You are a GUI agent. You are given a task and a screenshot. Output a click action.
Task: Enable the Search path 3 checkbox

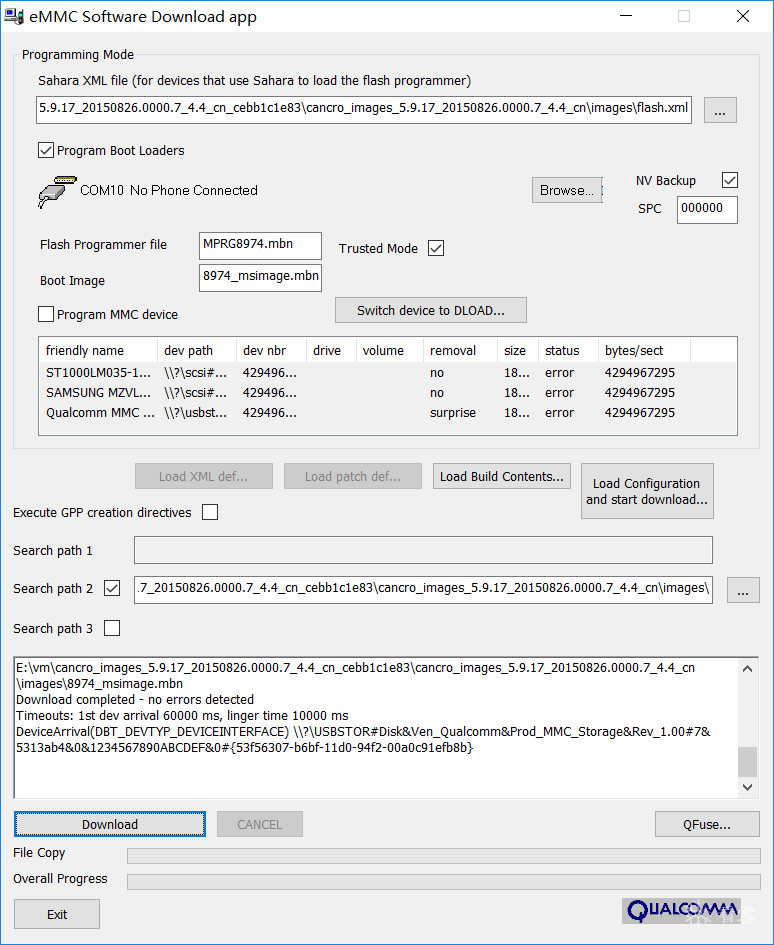(x=112, y=628)
